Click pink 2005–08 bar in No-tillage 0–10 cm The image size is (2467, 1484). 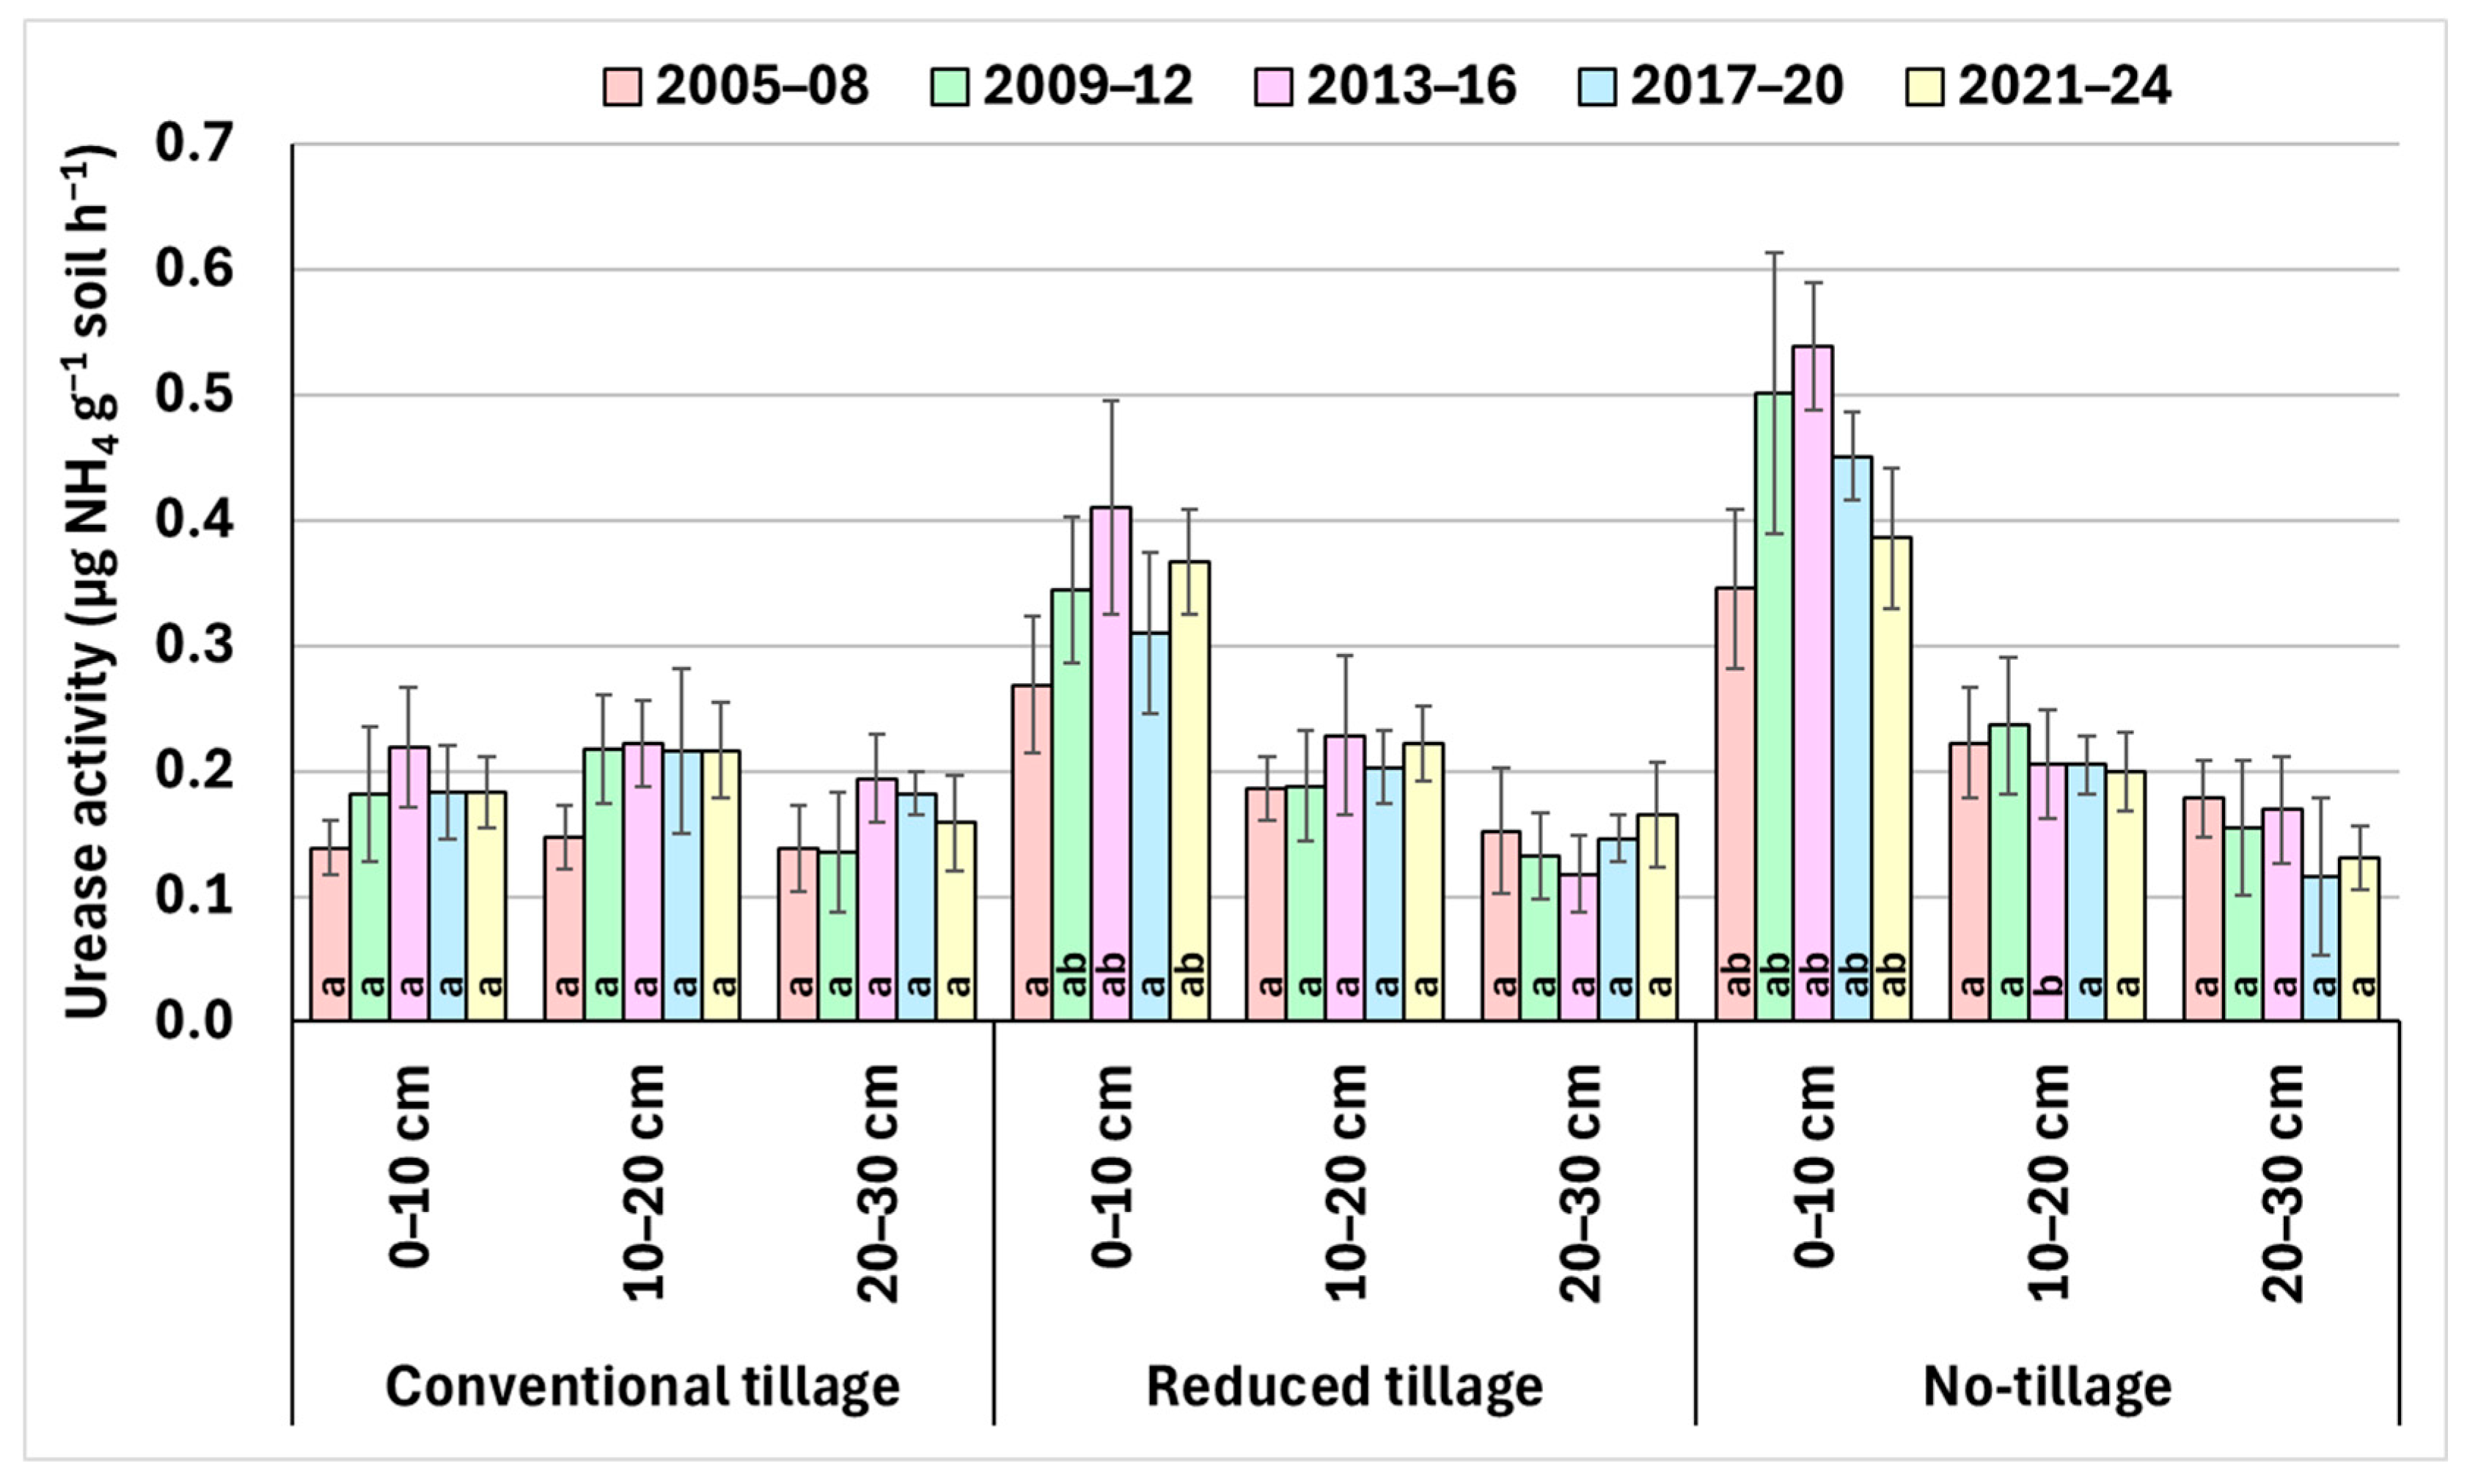coord(1735,804)
